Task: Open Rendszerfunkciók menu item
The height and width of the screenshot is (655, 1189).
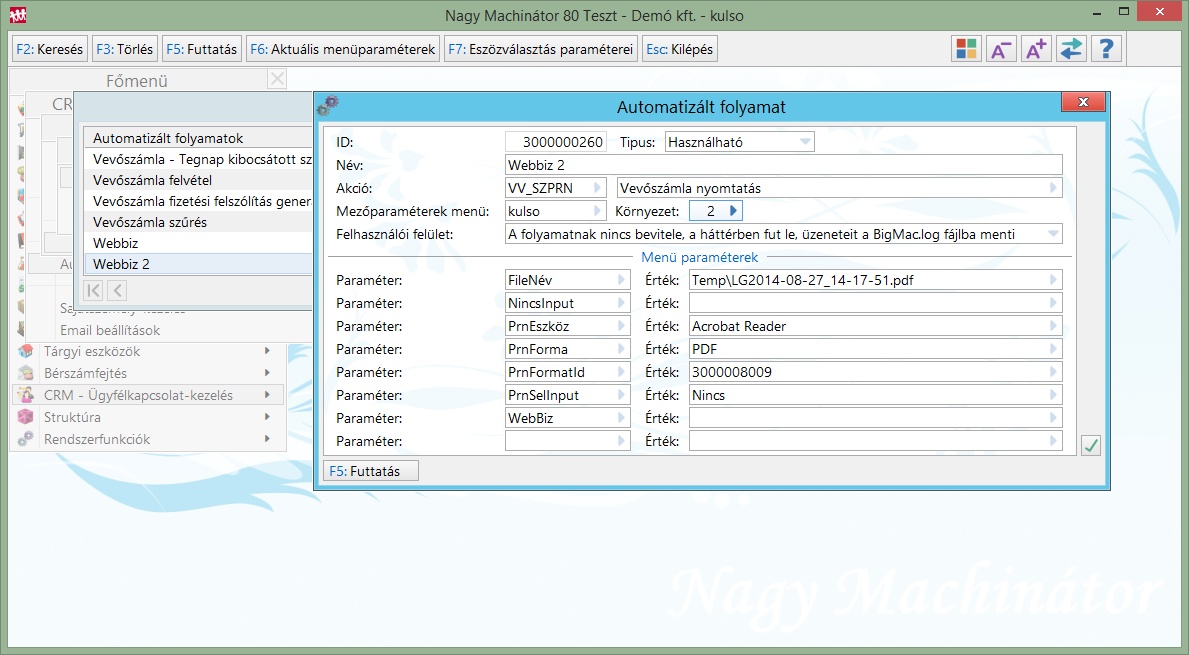Action: tap(149, 439)
